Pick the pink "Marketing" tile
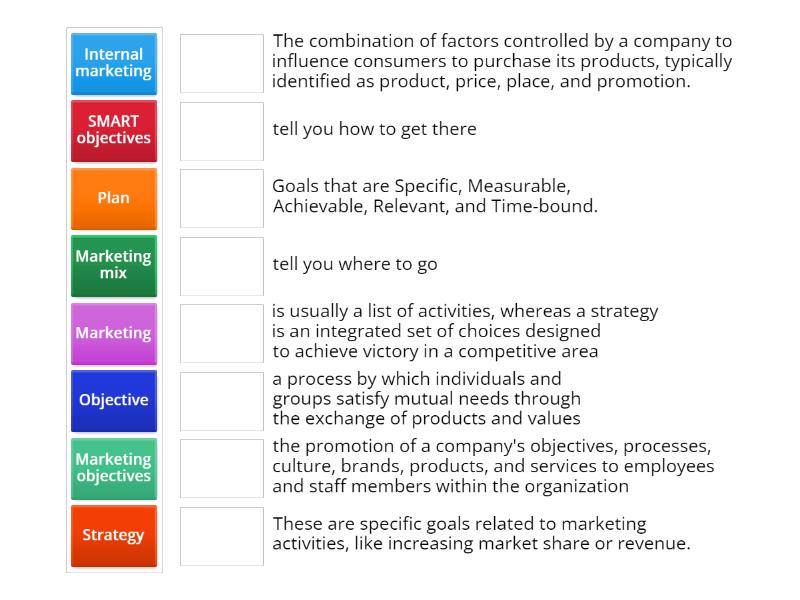This screenshot has height=600, width=800. [x=113, y=333]
